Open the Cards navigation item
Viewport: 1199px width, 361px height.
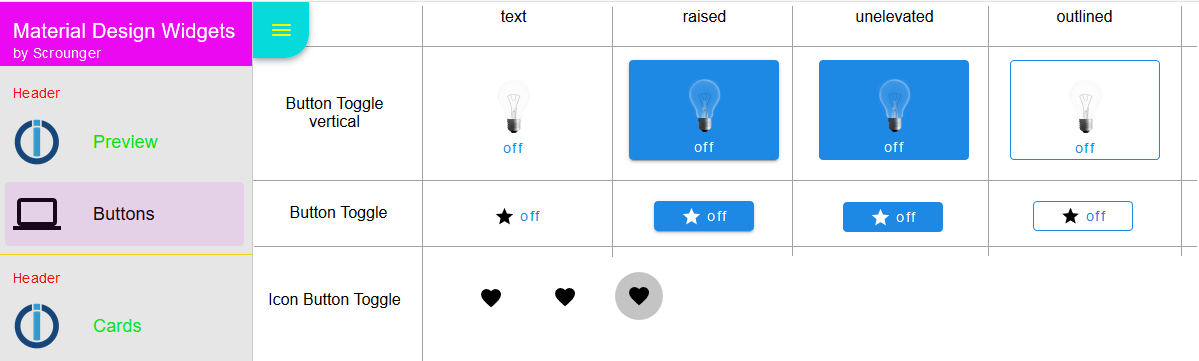pos(125,326)
